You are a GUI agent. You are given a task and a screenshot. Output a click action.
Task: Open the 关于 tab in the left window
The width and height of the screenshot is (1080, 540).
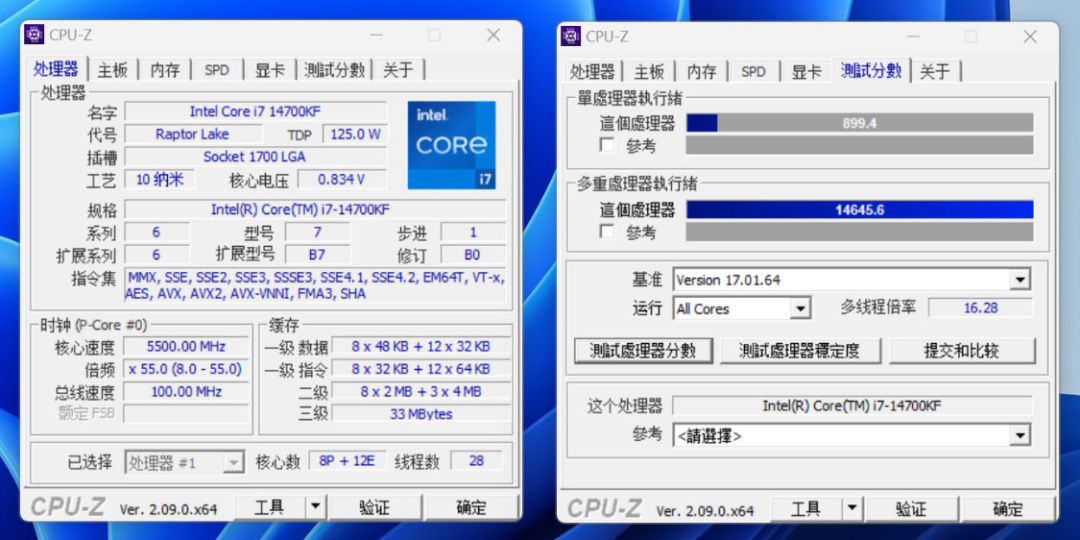point(398,70)
